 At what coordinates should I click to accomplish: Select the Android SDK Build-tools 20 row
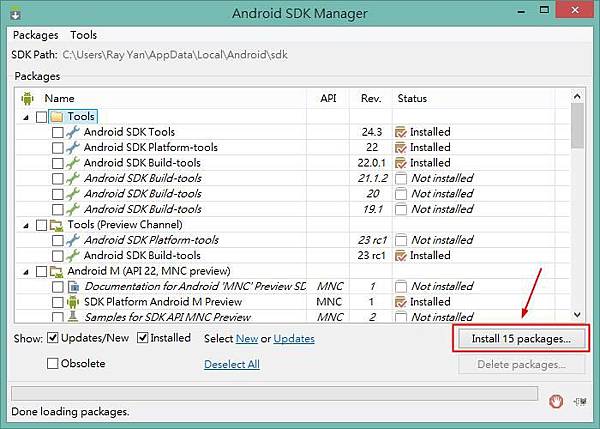[293, 194]
